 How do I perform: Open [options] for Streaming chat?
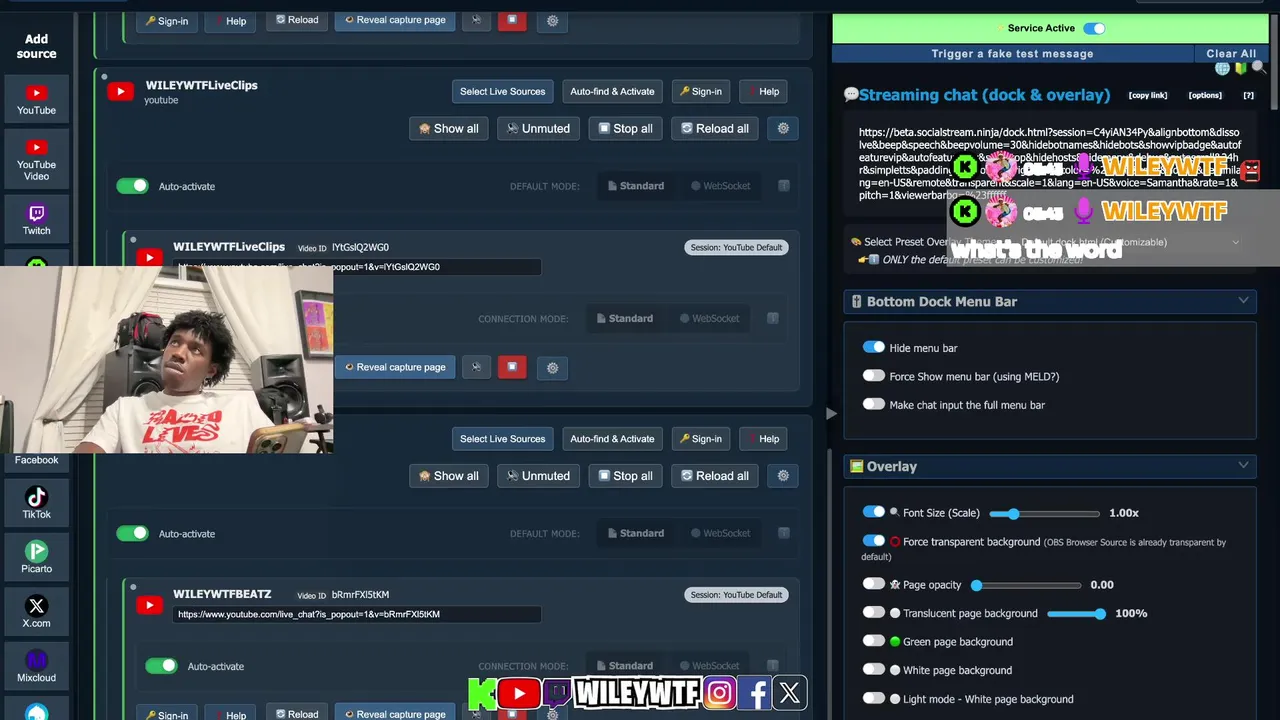coord(1205,95)
